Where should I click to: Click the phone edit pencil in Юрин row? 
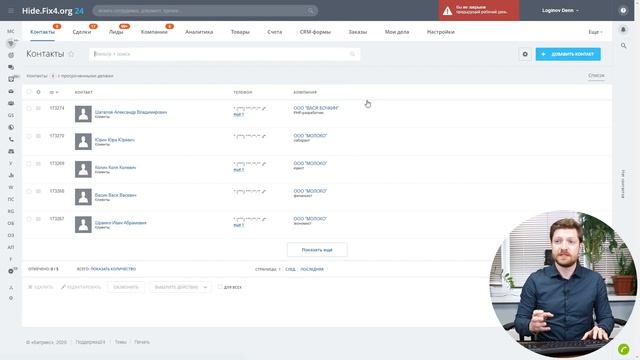[x=264, y=136]
